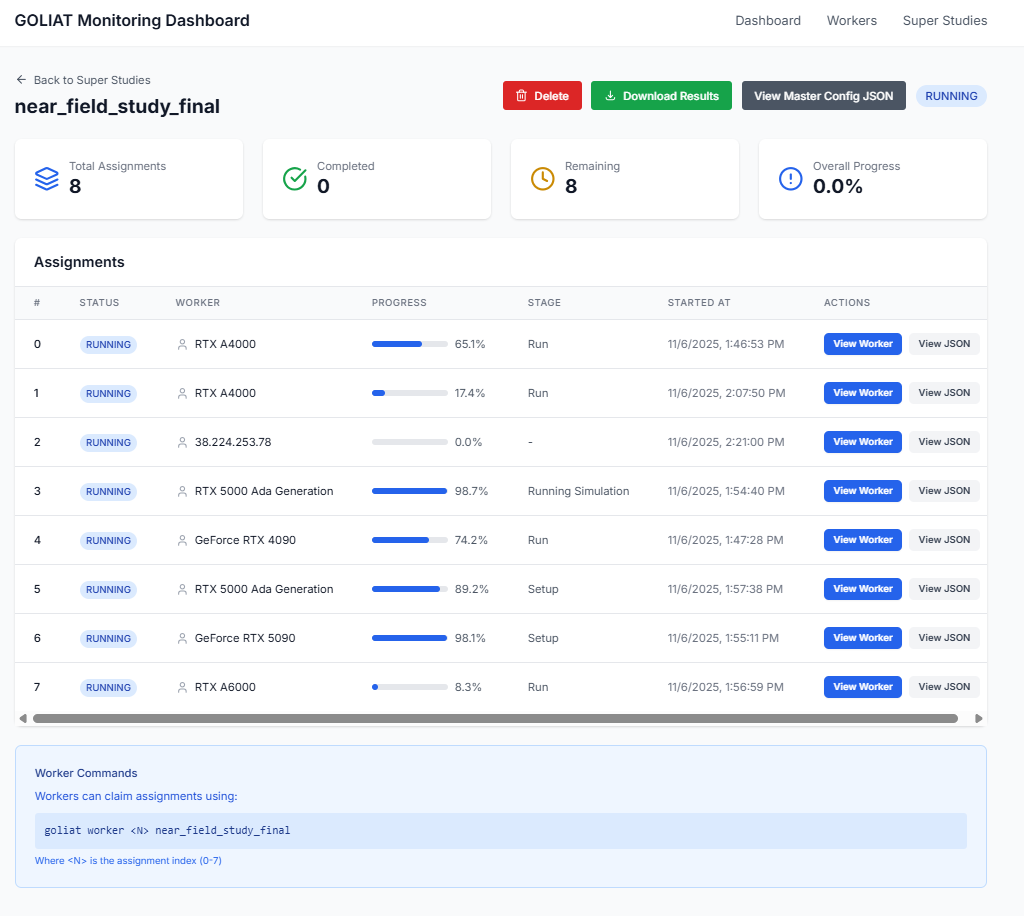Viewport: 1024px width, 916px height.
Task: Click the user icon beside GeForce RTX 4090
Action: [x=182, y=540]
